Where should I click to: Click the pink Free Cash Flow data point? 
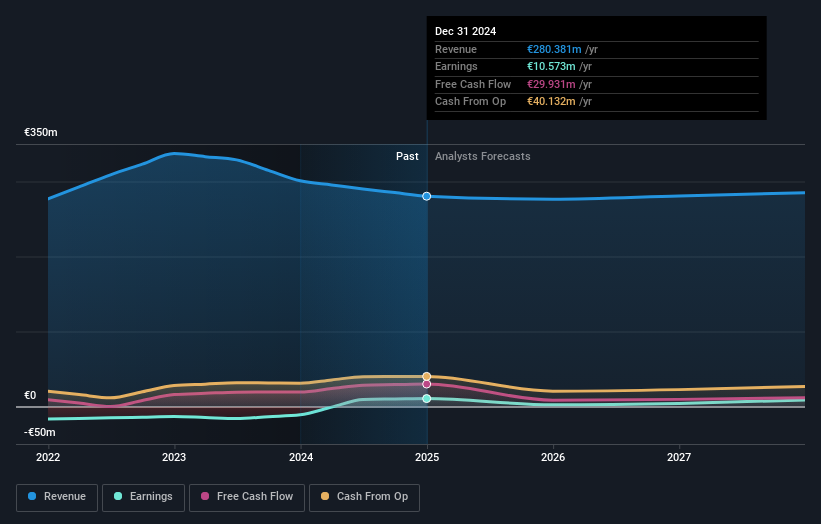(x=427, y=384)
